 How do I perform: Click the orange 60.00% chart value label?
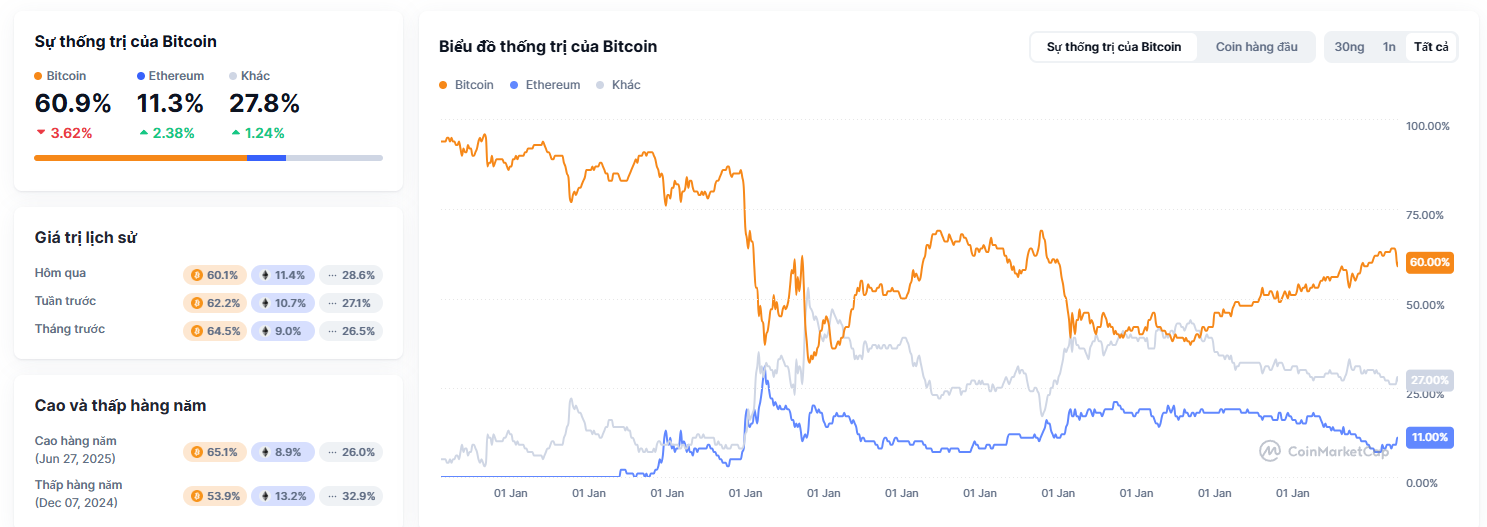pyautogui.click(x=1429, y=262)
